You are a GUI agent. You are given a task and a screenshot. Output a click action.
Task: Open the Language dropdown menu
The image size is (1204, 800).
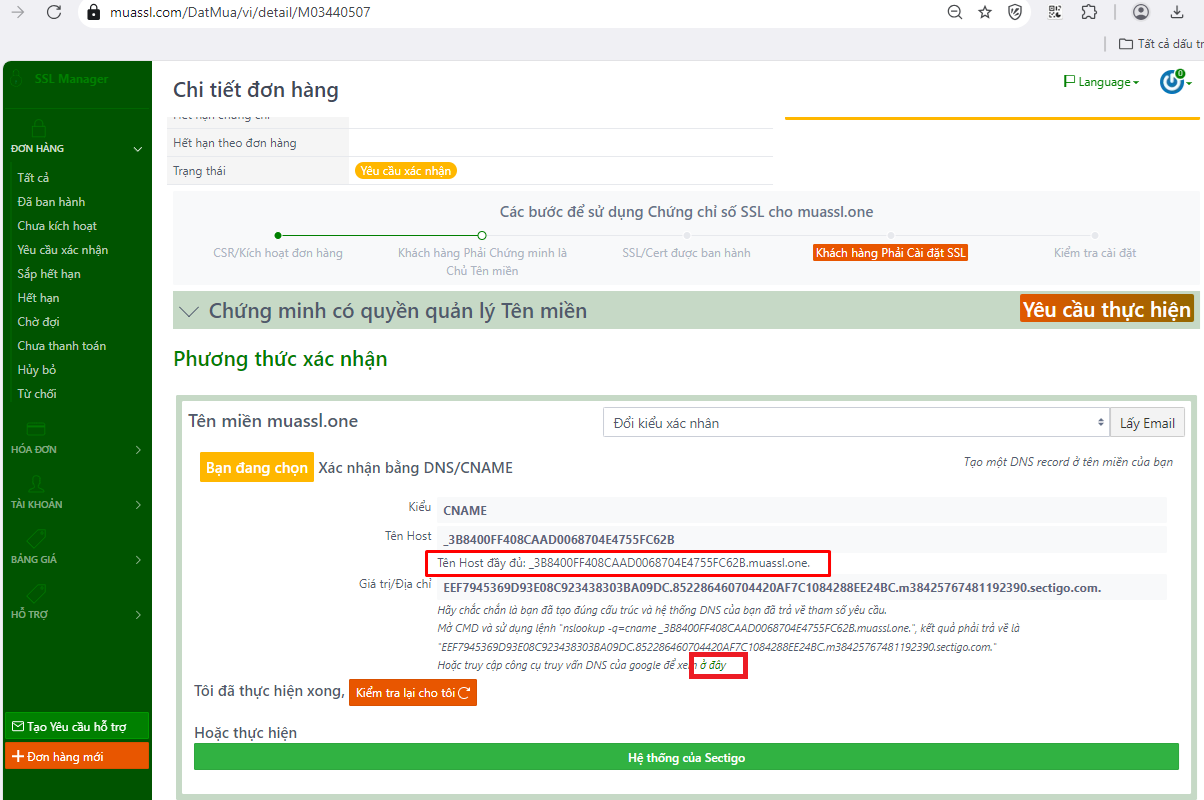1101,82
